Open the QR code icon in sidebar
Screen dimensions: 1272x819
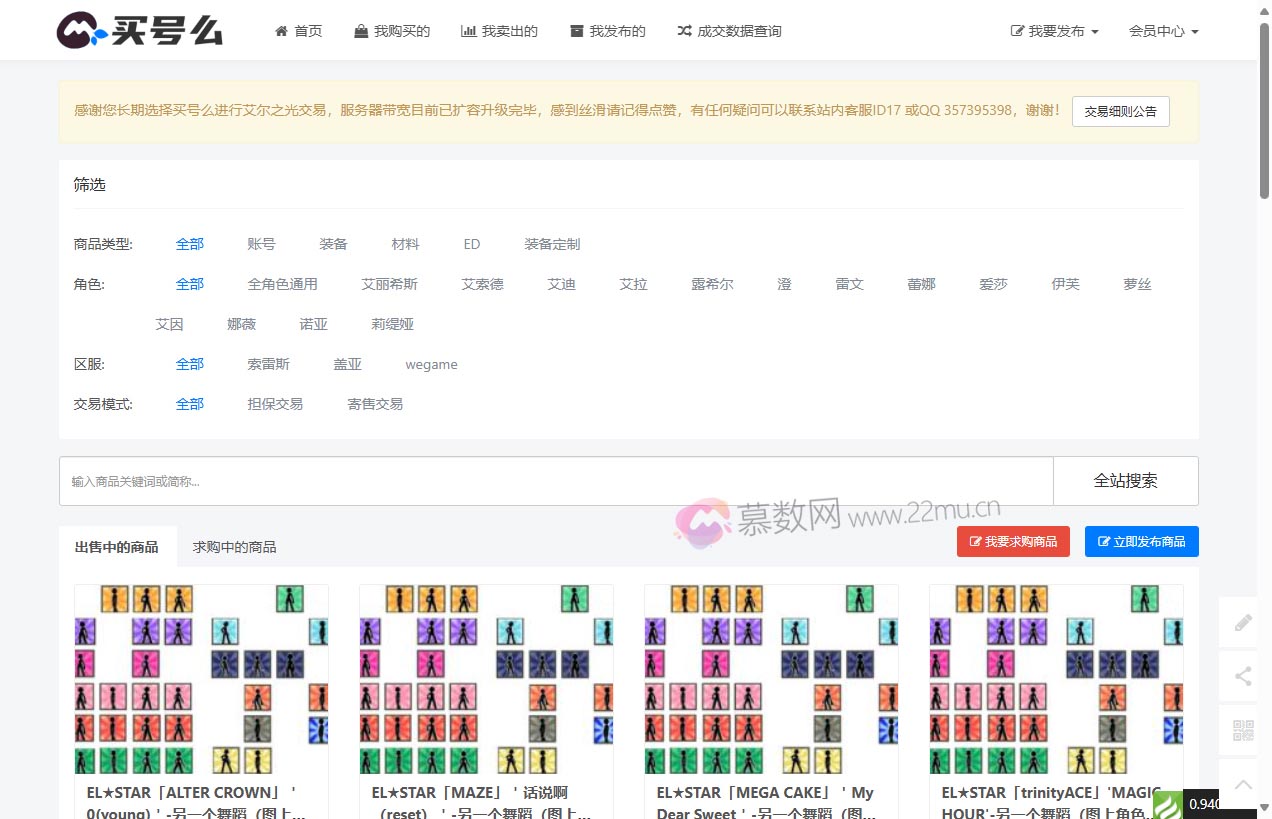(1243, 731)
